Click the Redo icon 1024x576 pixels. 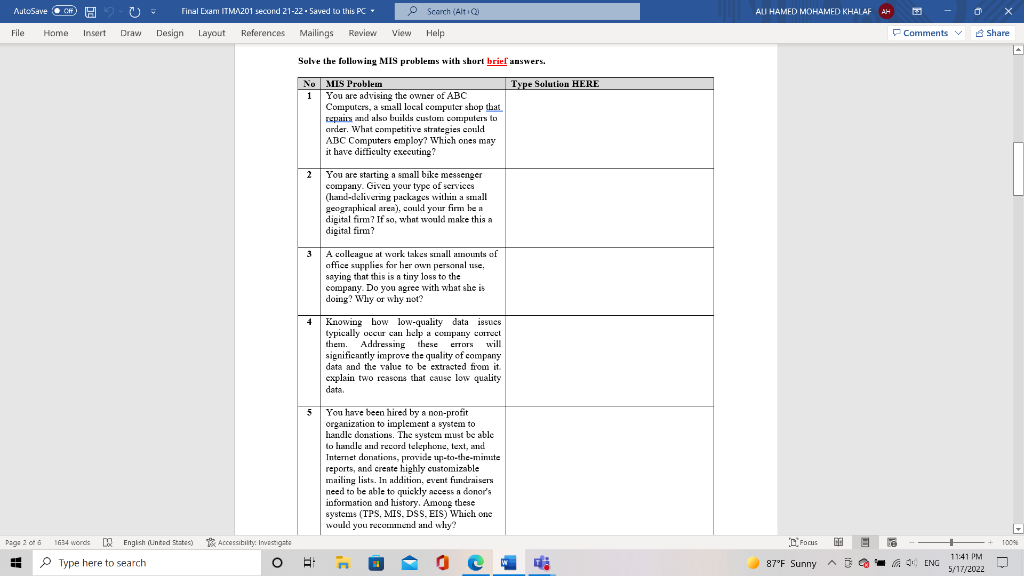click(135, 12)
